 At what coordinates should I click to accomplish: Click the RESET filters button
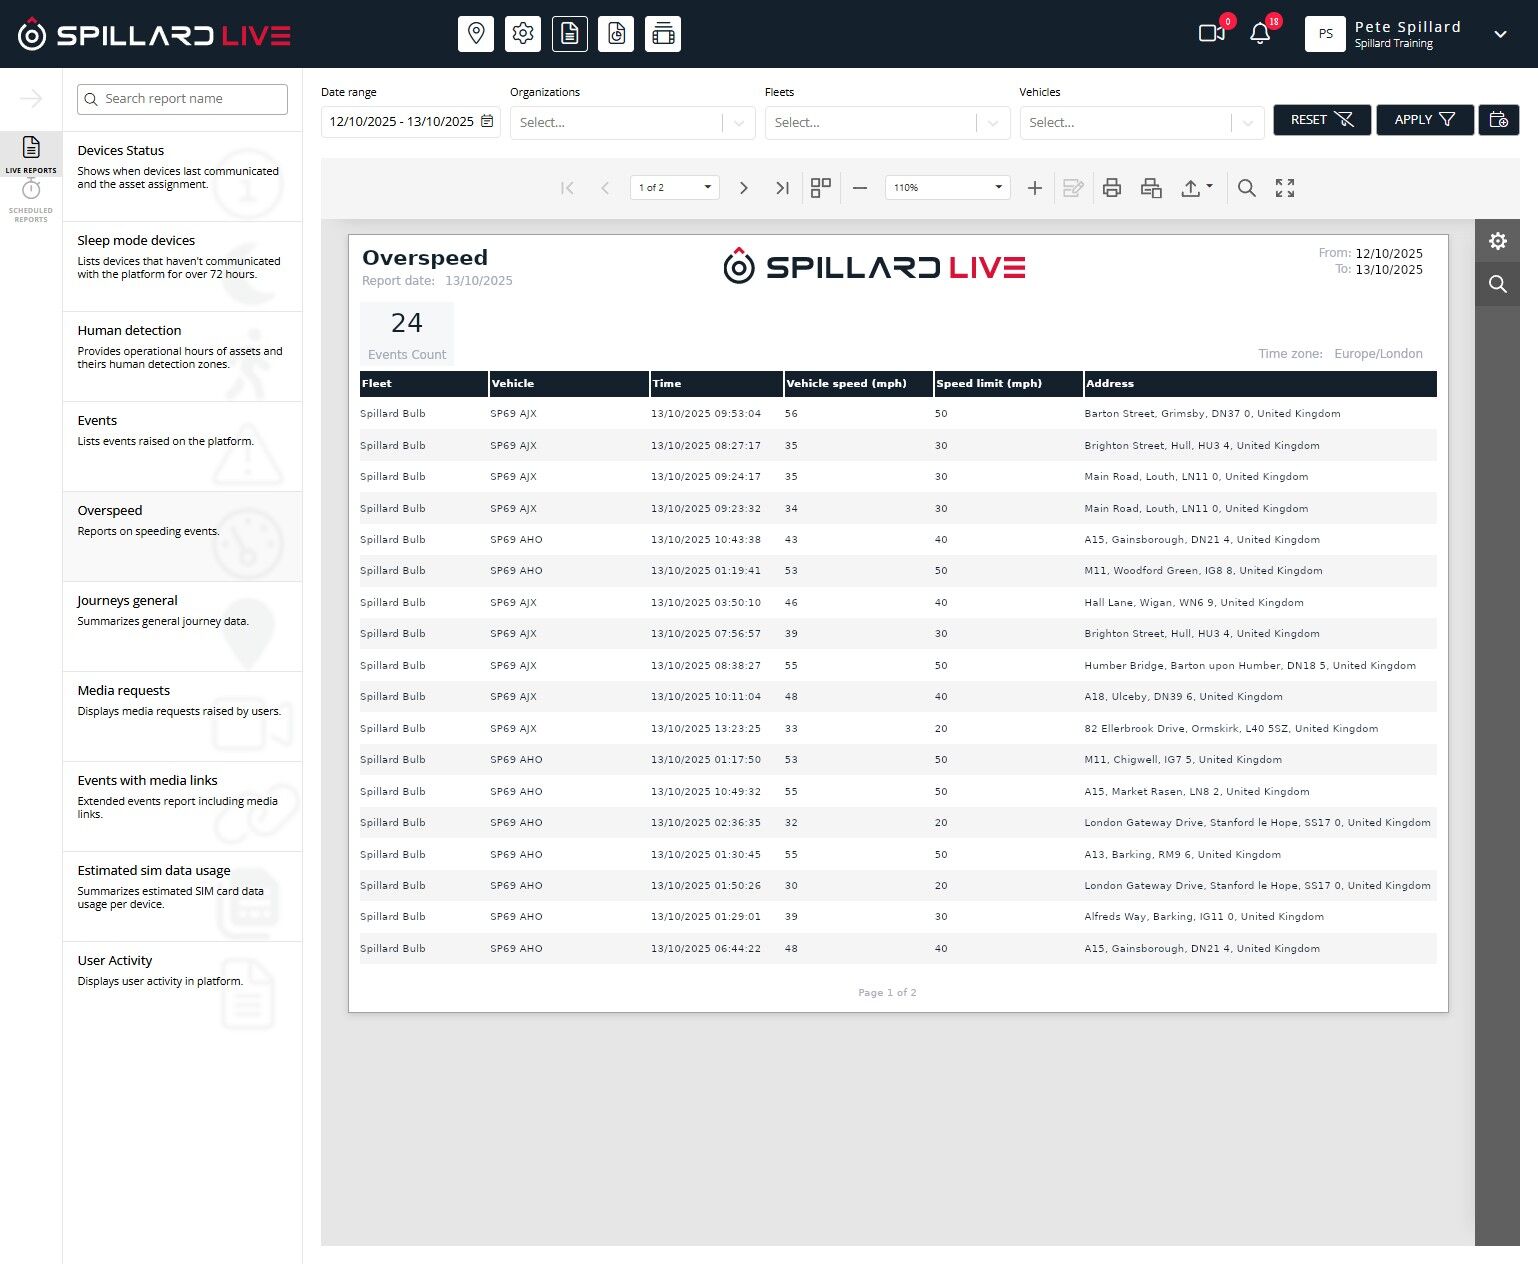[1322, 120]
